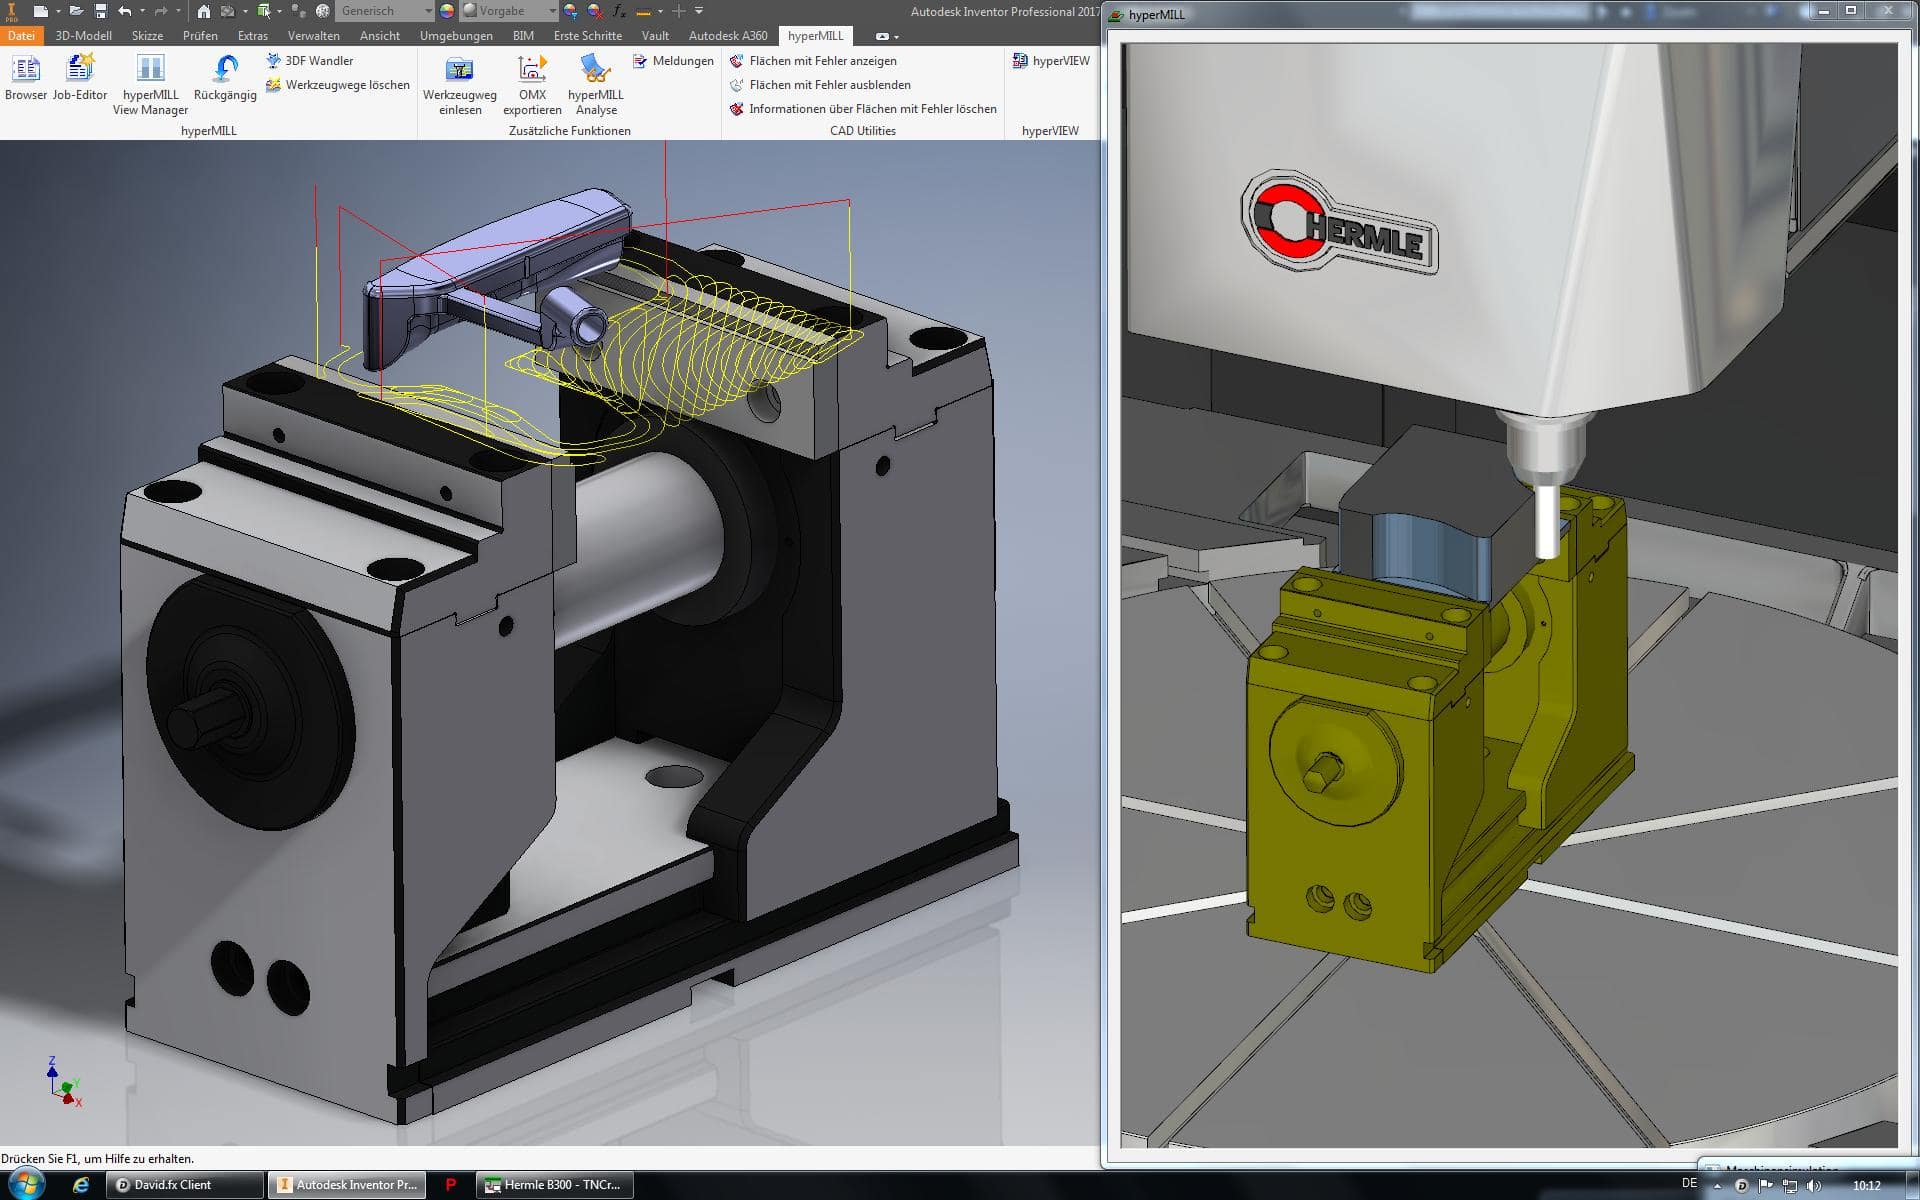Screen dimensions: 1920x1200
Task: Open the Generisch material dropdown
Action: pos(385,11)
